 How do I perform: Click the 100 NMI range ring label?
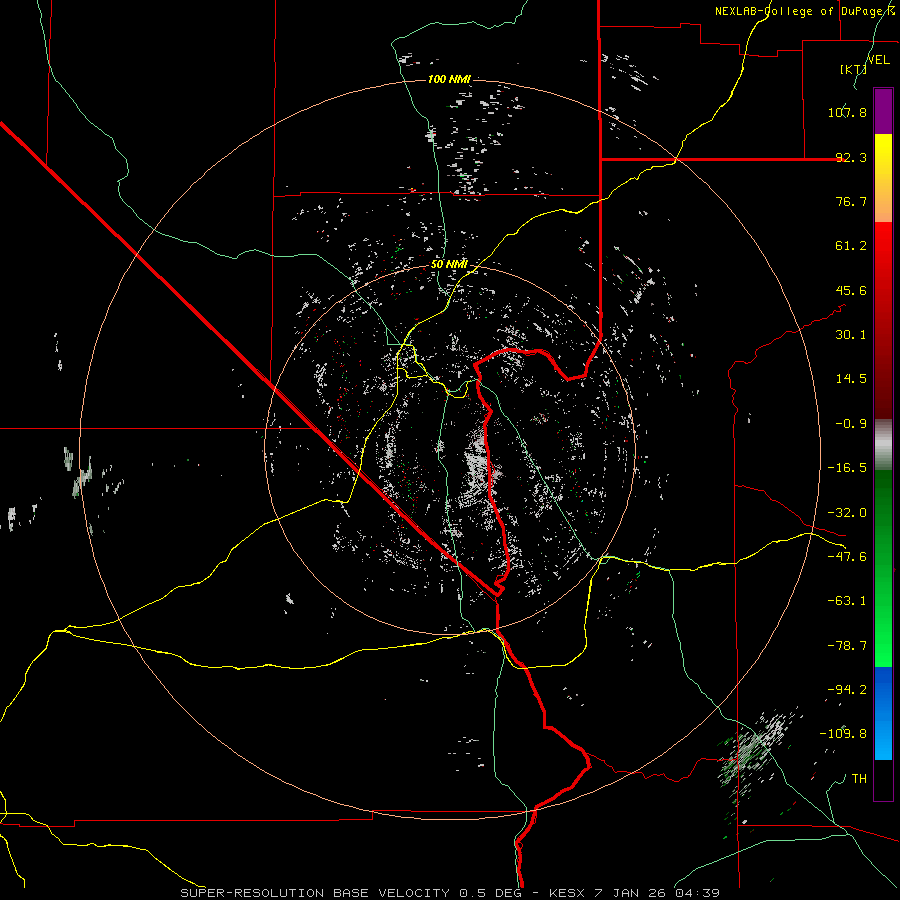pyautogui.click(x=449, y=79)
